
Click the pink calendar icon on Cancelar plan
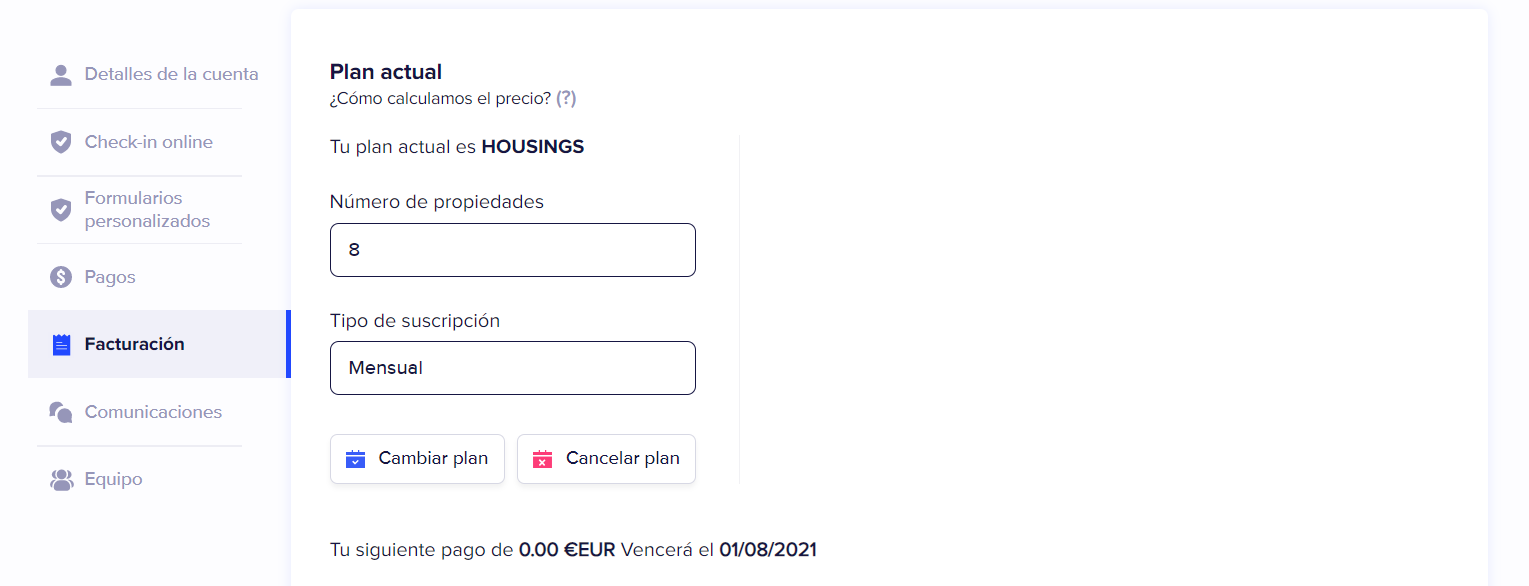coord(542,459)
